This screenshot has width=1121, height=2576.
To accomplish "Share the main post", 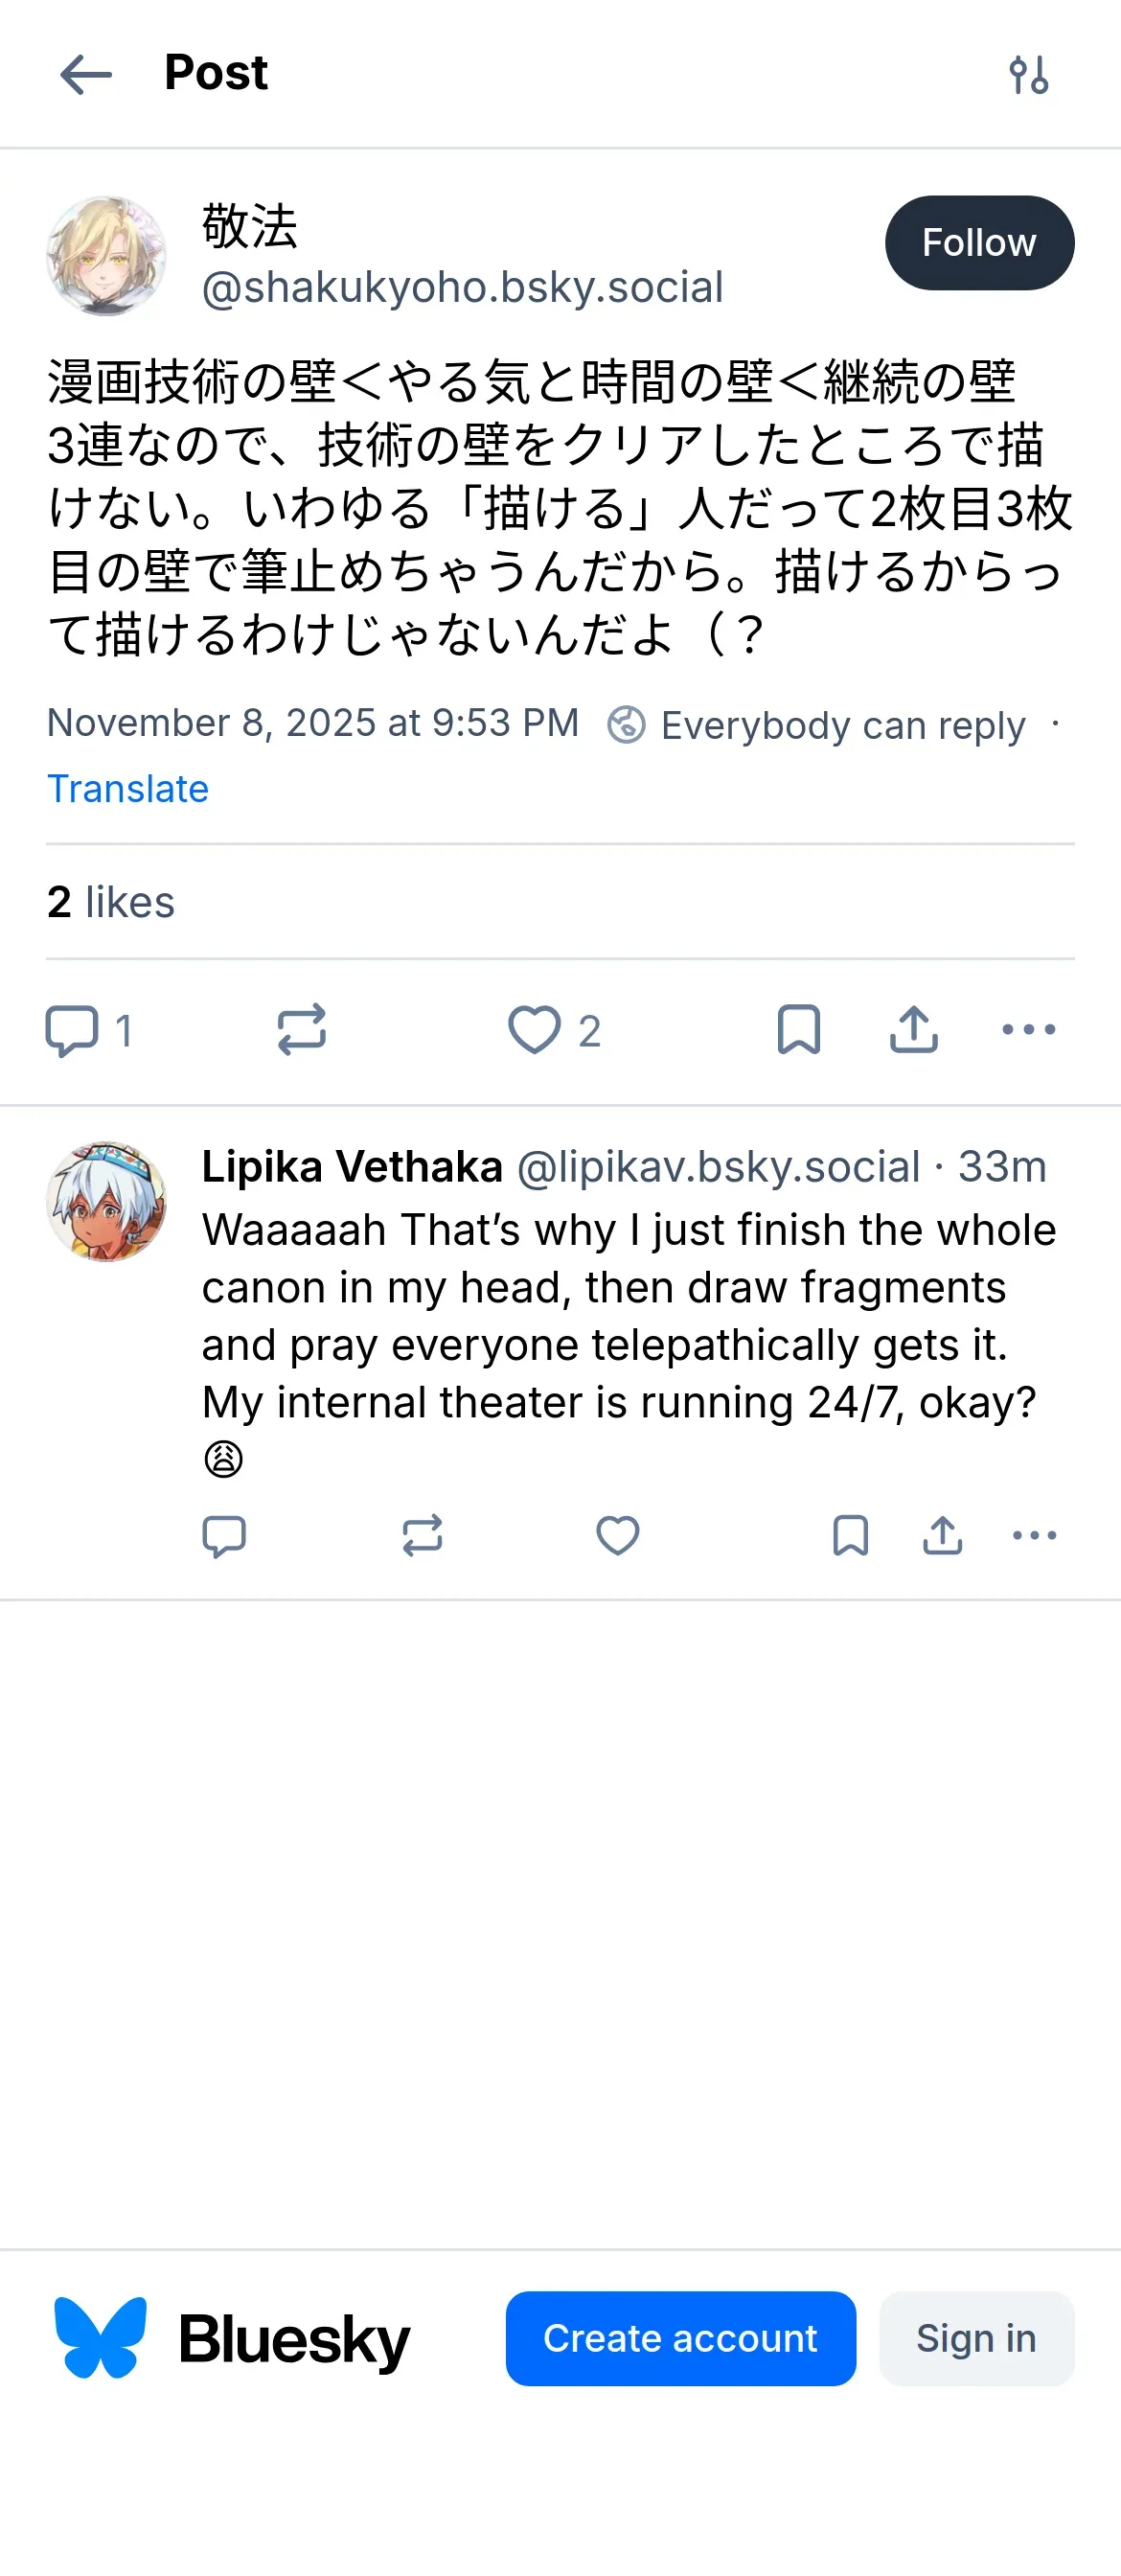I will click(x=913, y=1030).
